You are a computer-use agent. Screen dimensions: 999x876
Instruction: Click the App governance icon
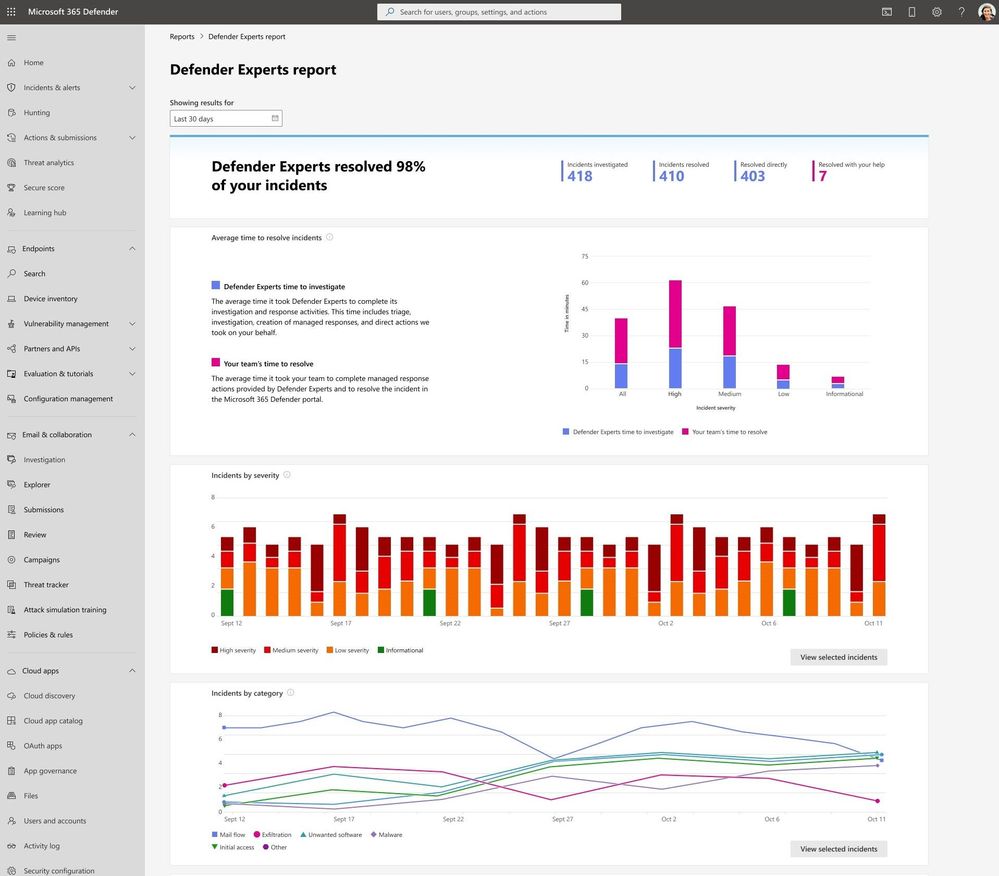[11, 770]
